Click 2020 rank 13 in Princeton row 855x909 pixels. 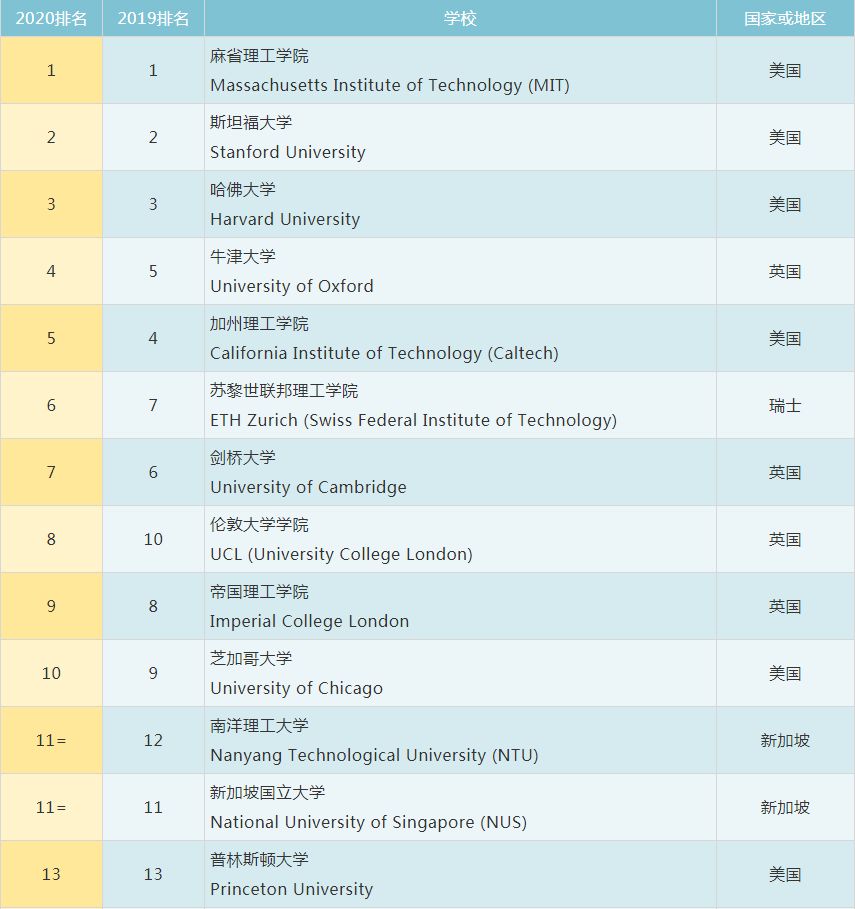pyautogui.click(x=51, y=874)
